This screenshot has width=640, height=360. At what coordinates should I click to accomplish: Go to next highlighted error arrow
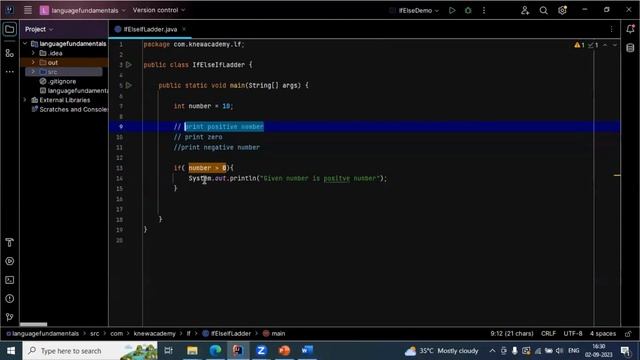(614, 45)
